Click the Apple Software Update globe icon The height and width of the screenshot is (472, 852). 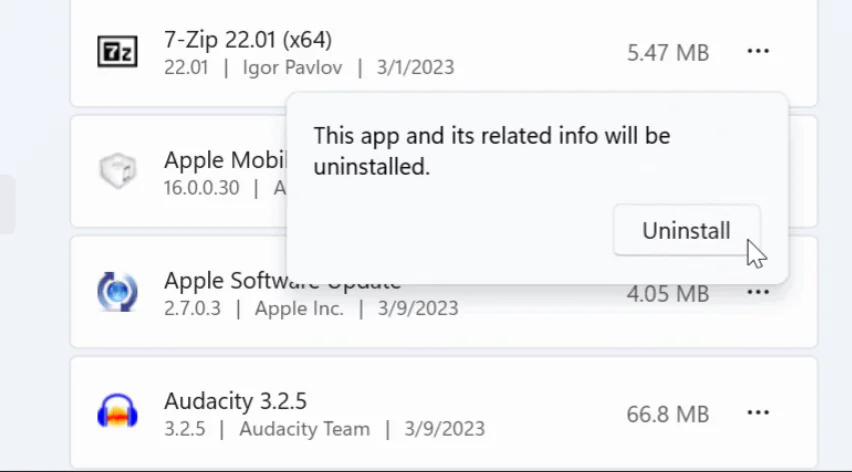coord(117,292)
